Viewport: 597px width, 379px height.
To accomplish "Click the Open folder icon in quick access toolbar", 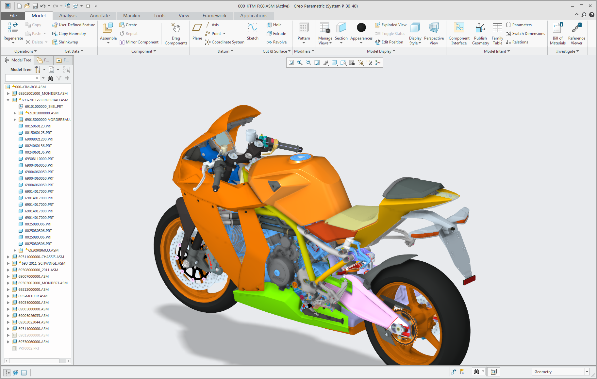I will [x=27, y=6].
